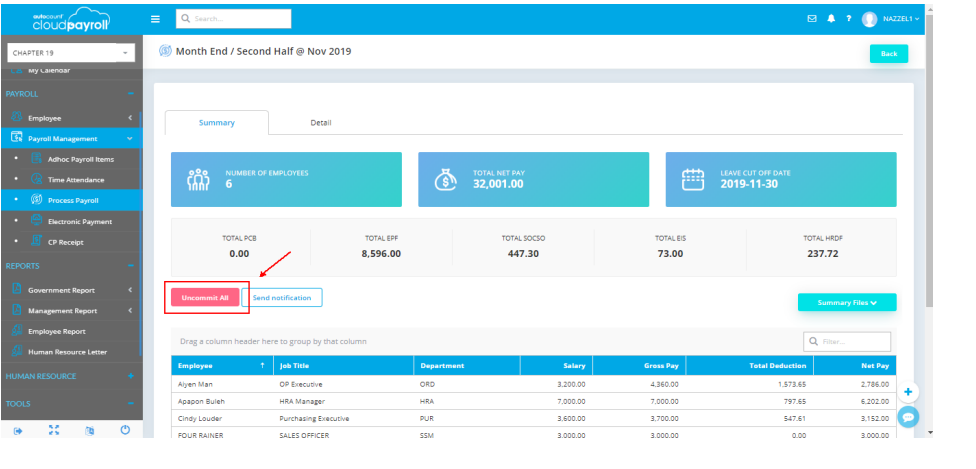
Task: Select Electronic Payment in sidebar
Action: (79, 221)
